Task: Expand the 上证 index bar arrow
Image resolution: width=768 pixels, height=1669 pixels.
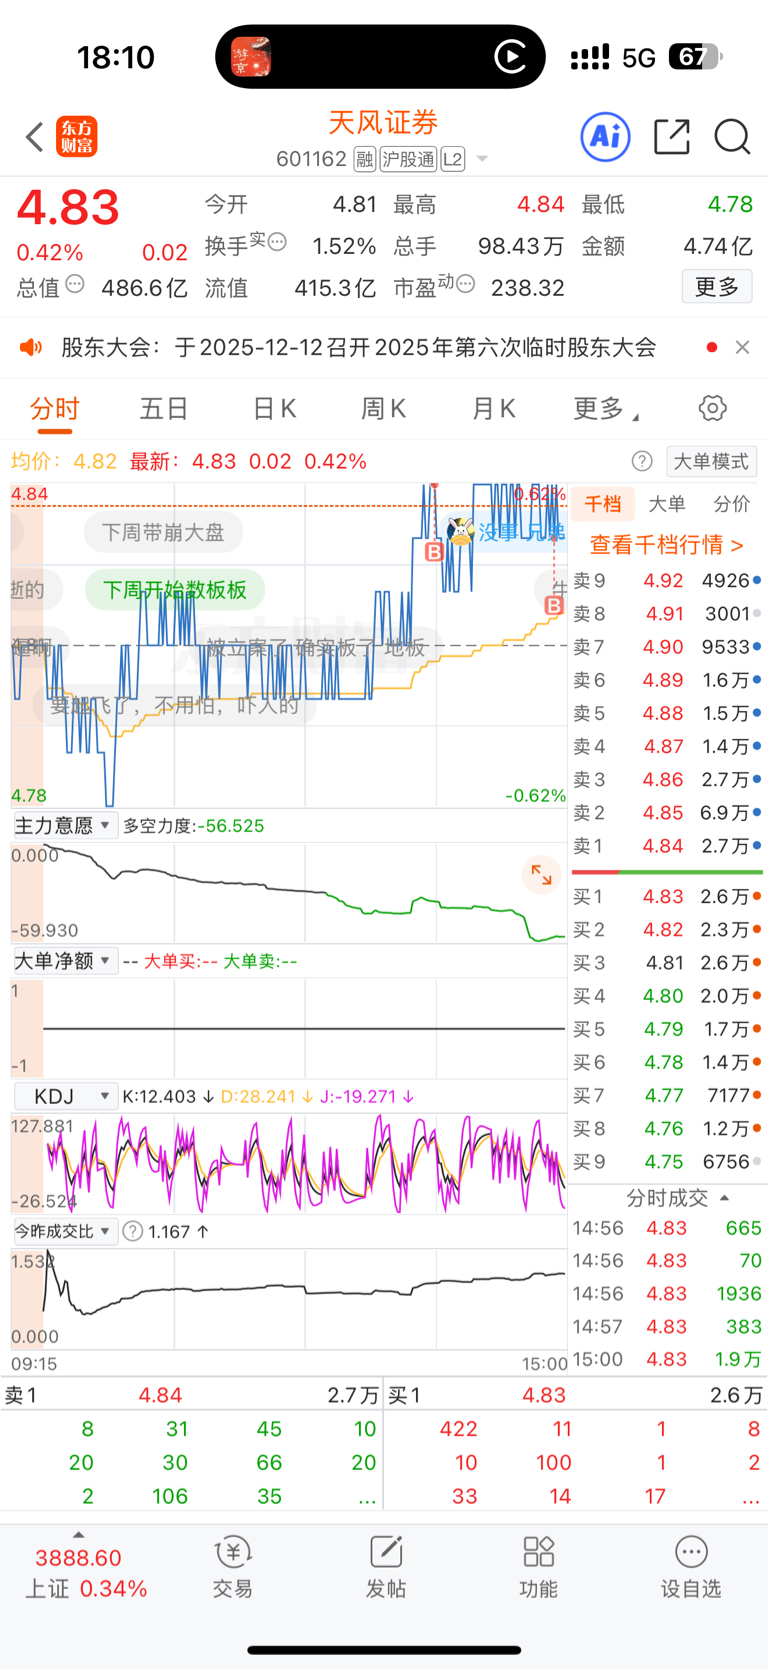Action: 78,1534
